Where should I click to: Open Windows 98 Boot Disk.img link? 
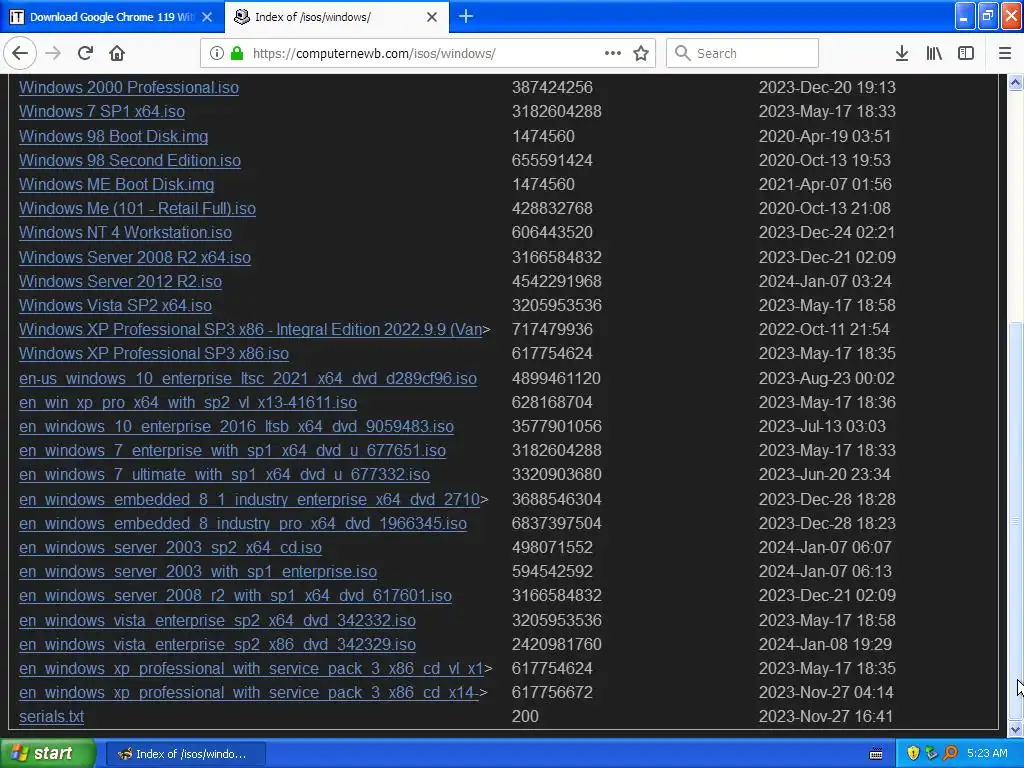point(114,136)
